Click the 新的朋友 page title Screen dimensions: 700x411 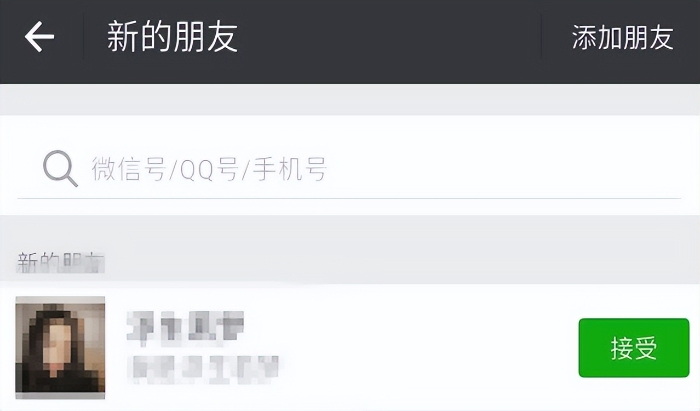pos(172,37)
